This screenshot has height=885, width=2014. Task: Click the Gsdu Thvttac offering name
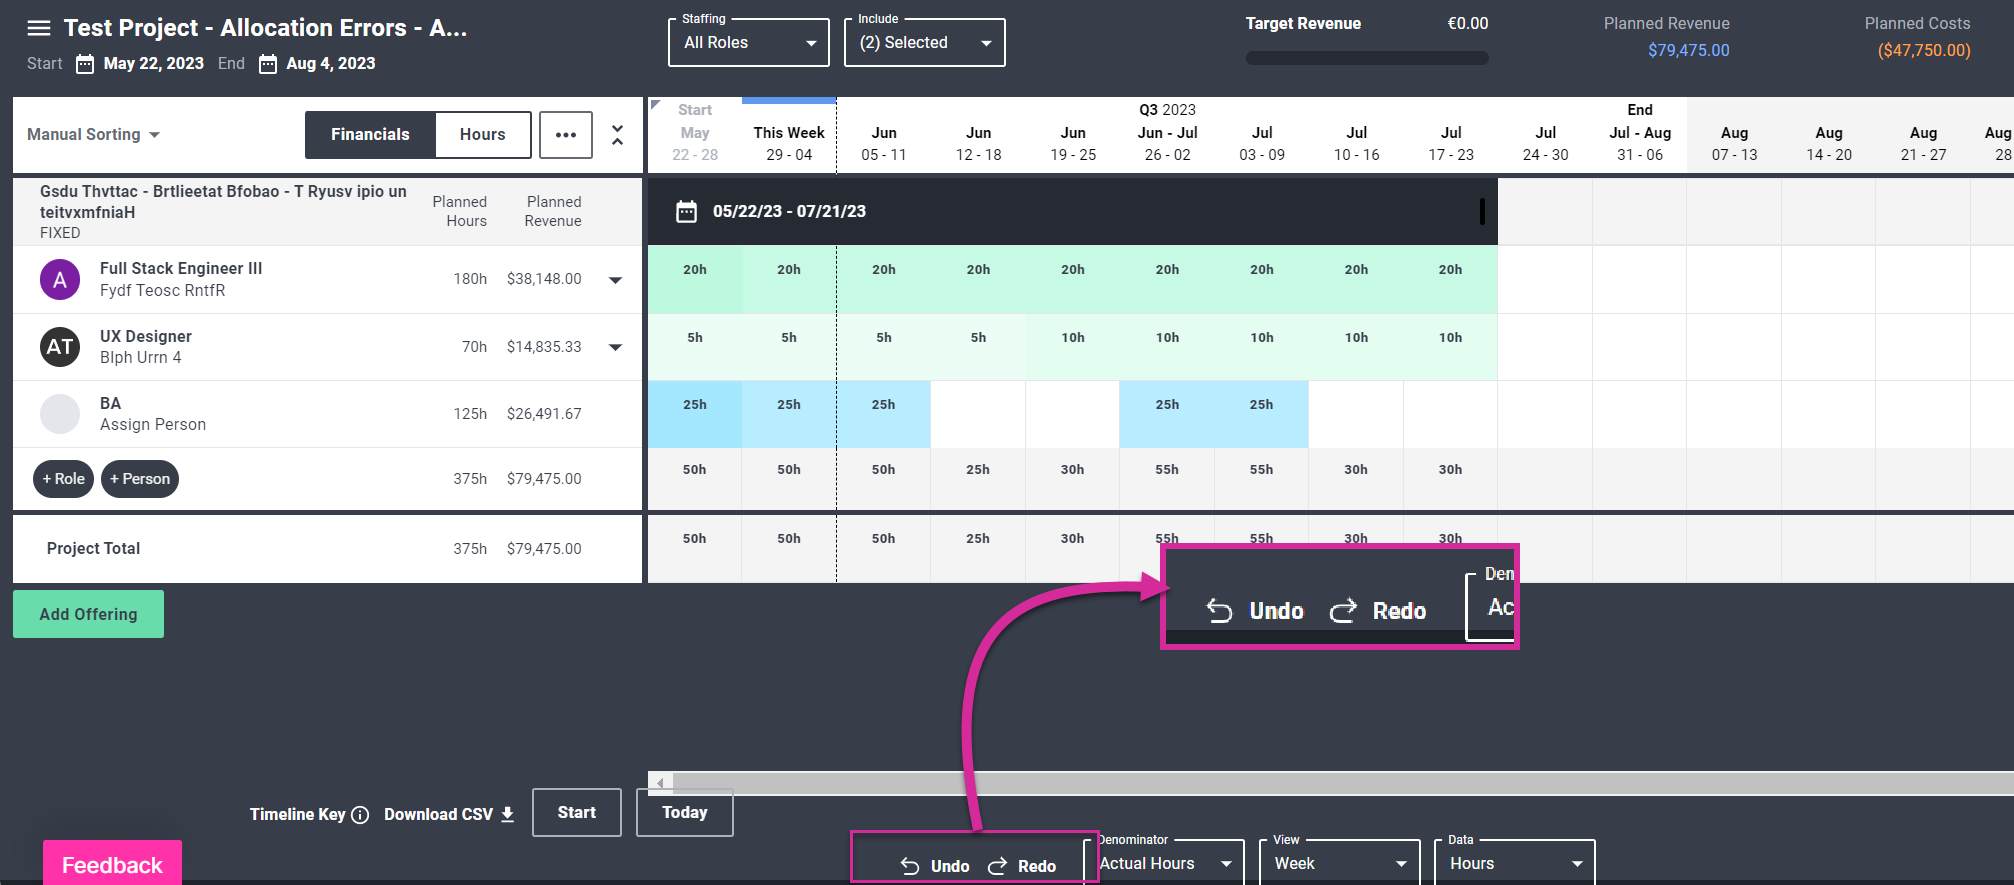(224, 202)
